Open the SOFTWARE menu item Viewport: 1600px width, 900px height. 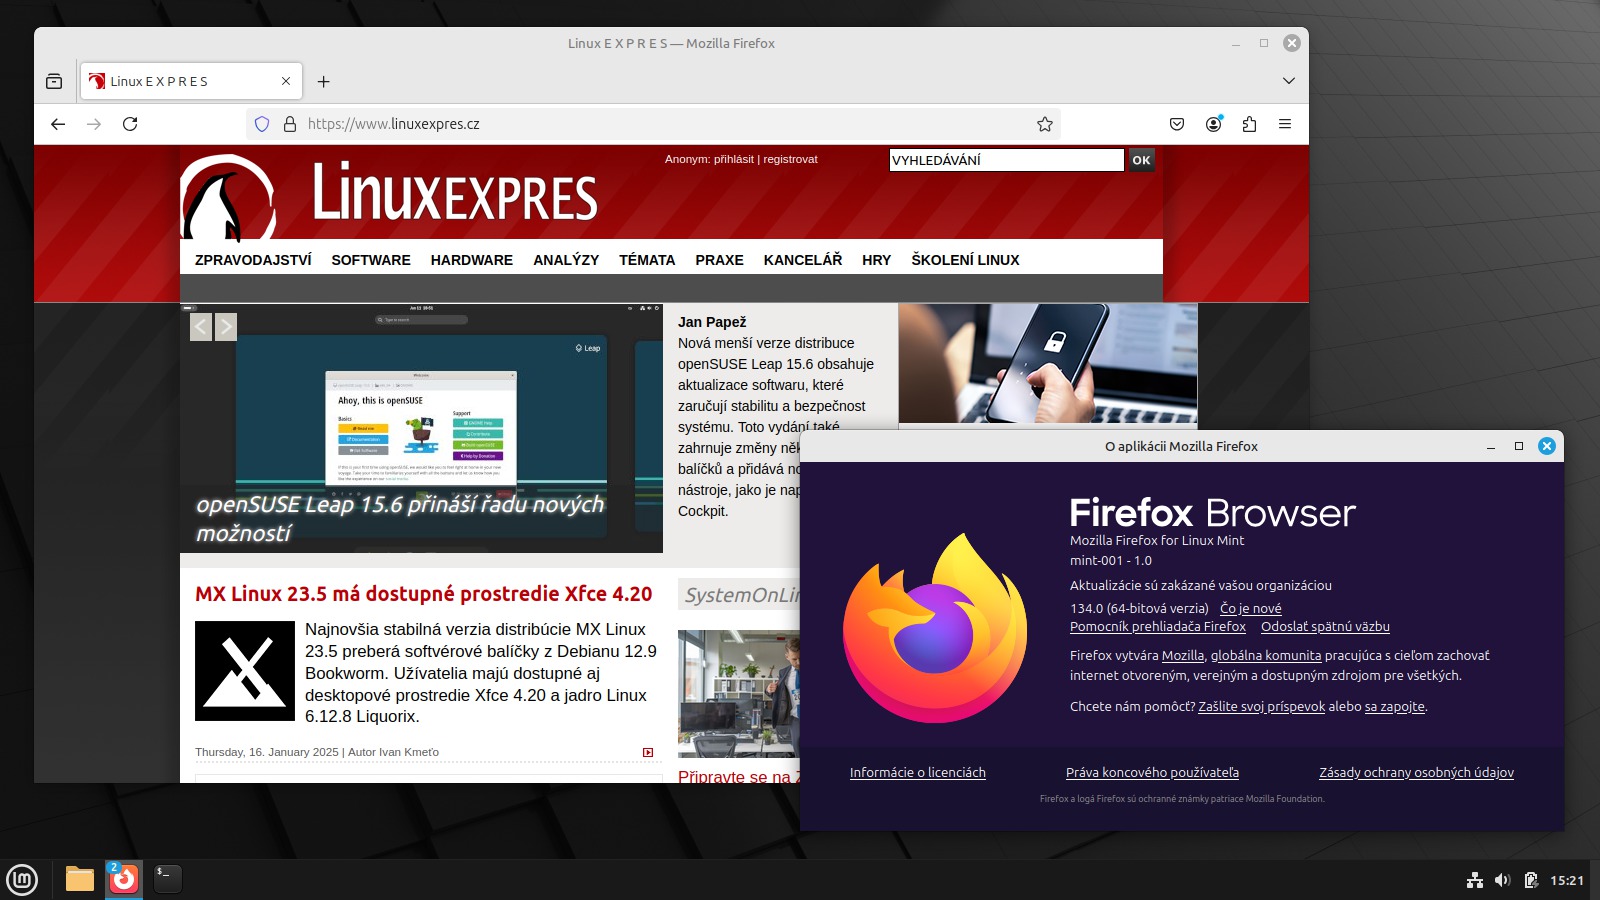[371, 260]
